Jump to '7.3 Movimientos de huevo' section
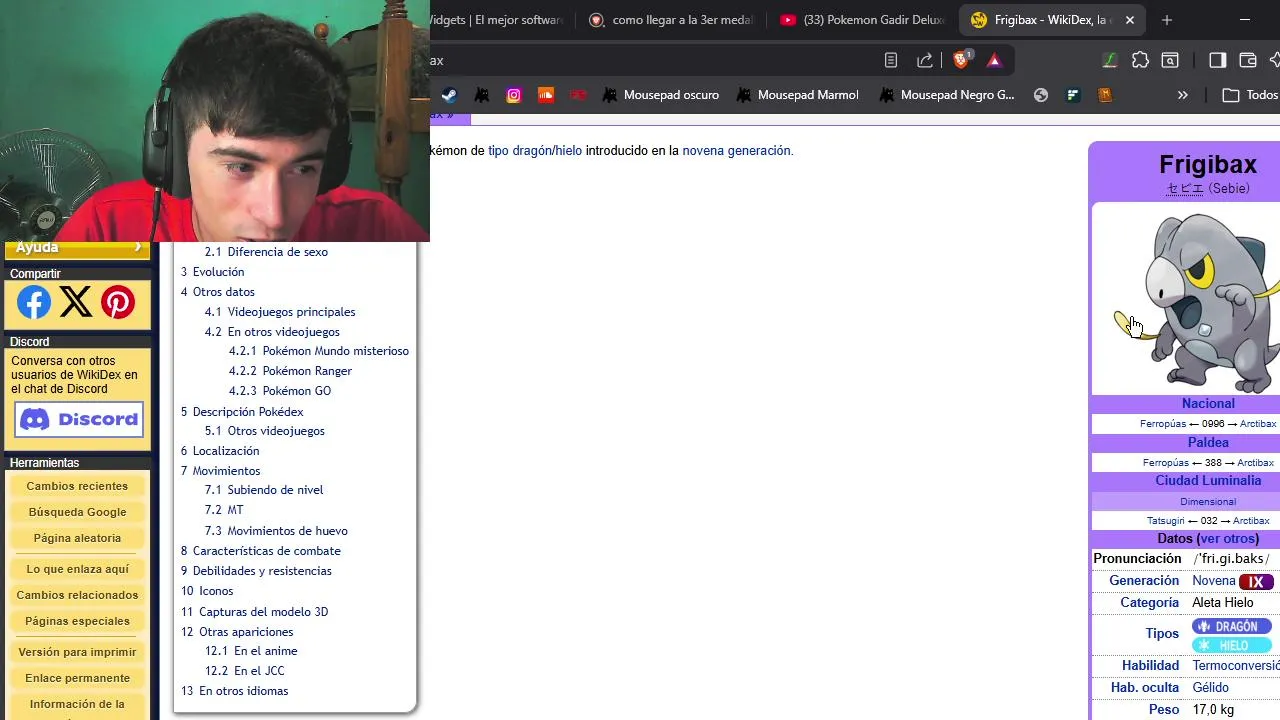 (276, 531)
